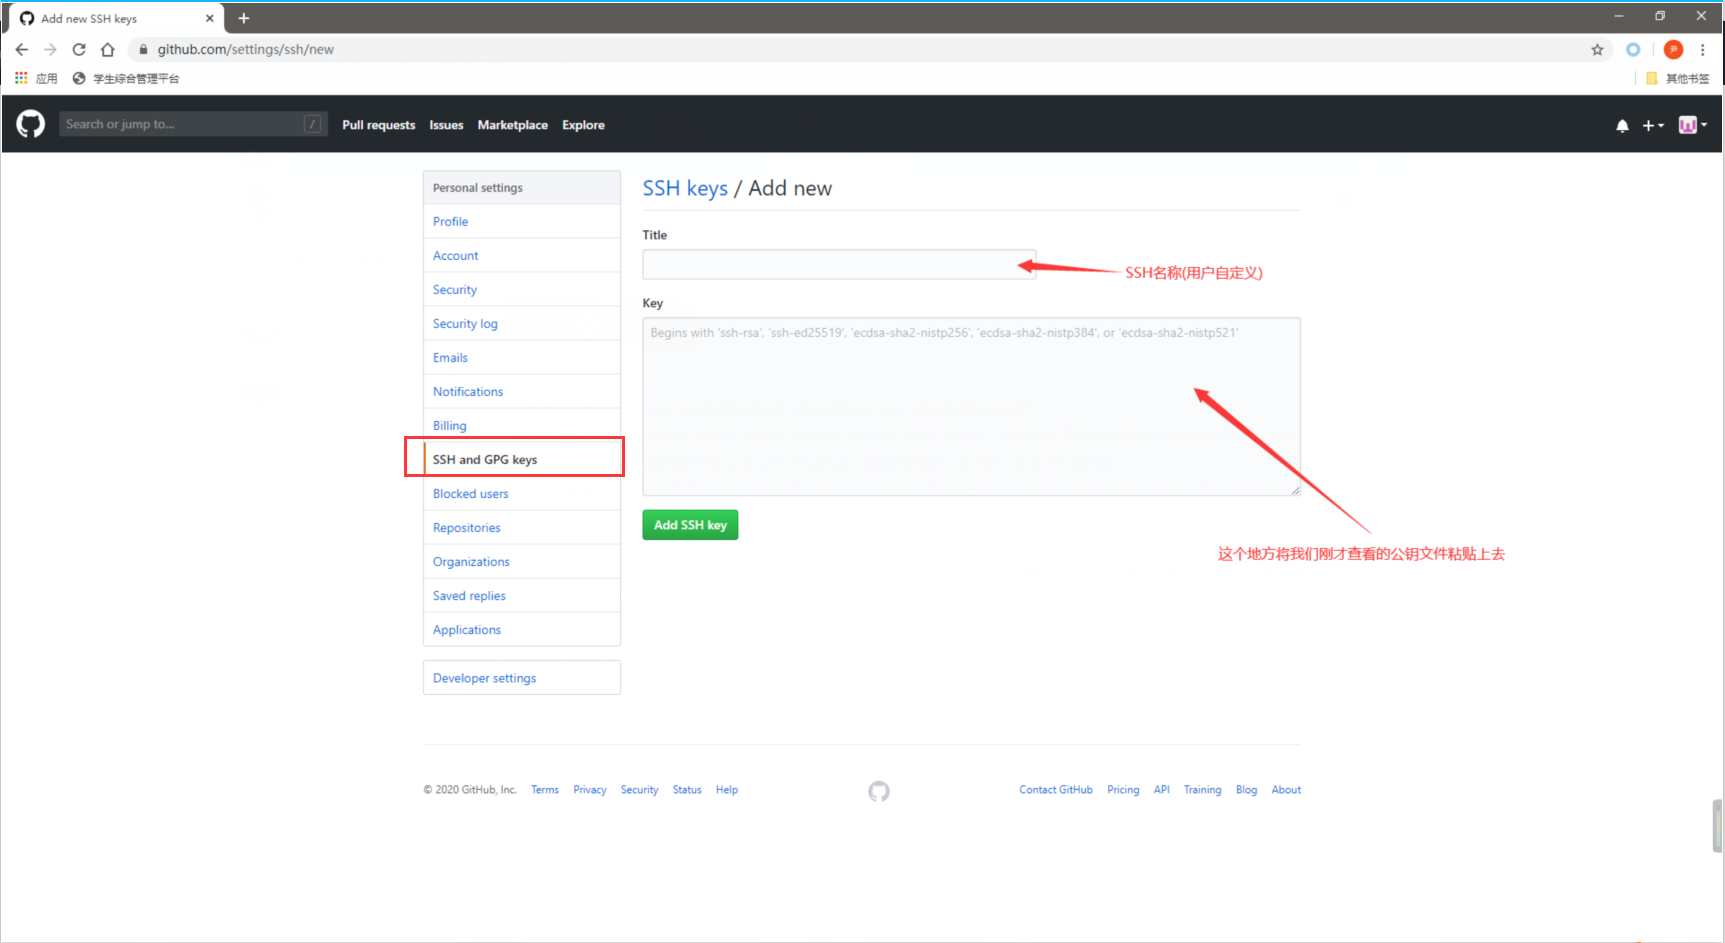Open a new browser tab
Viewport: 1725px width, 943px height.
tap(244, 18)
